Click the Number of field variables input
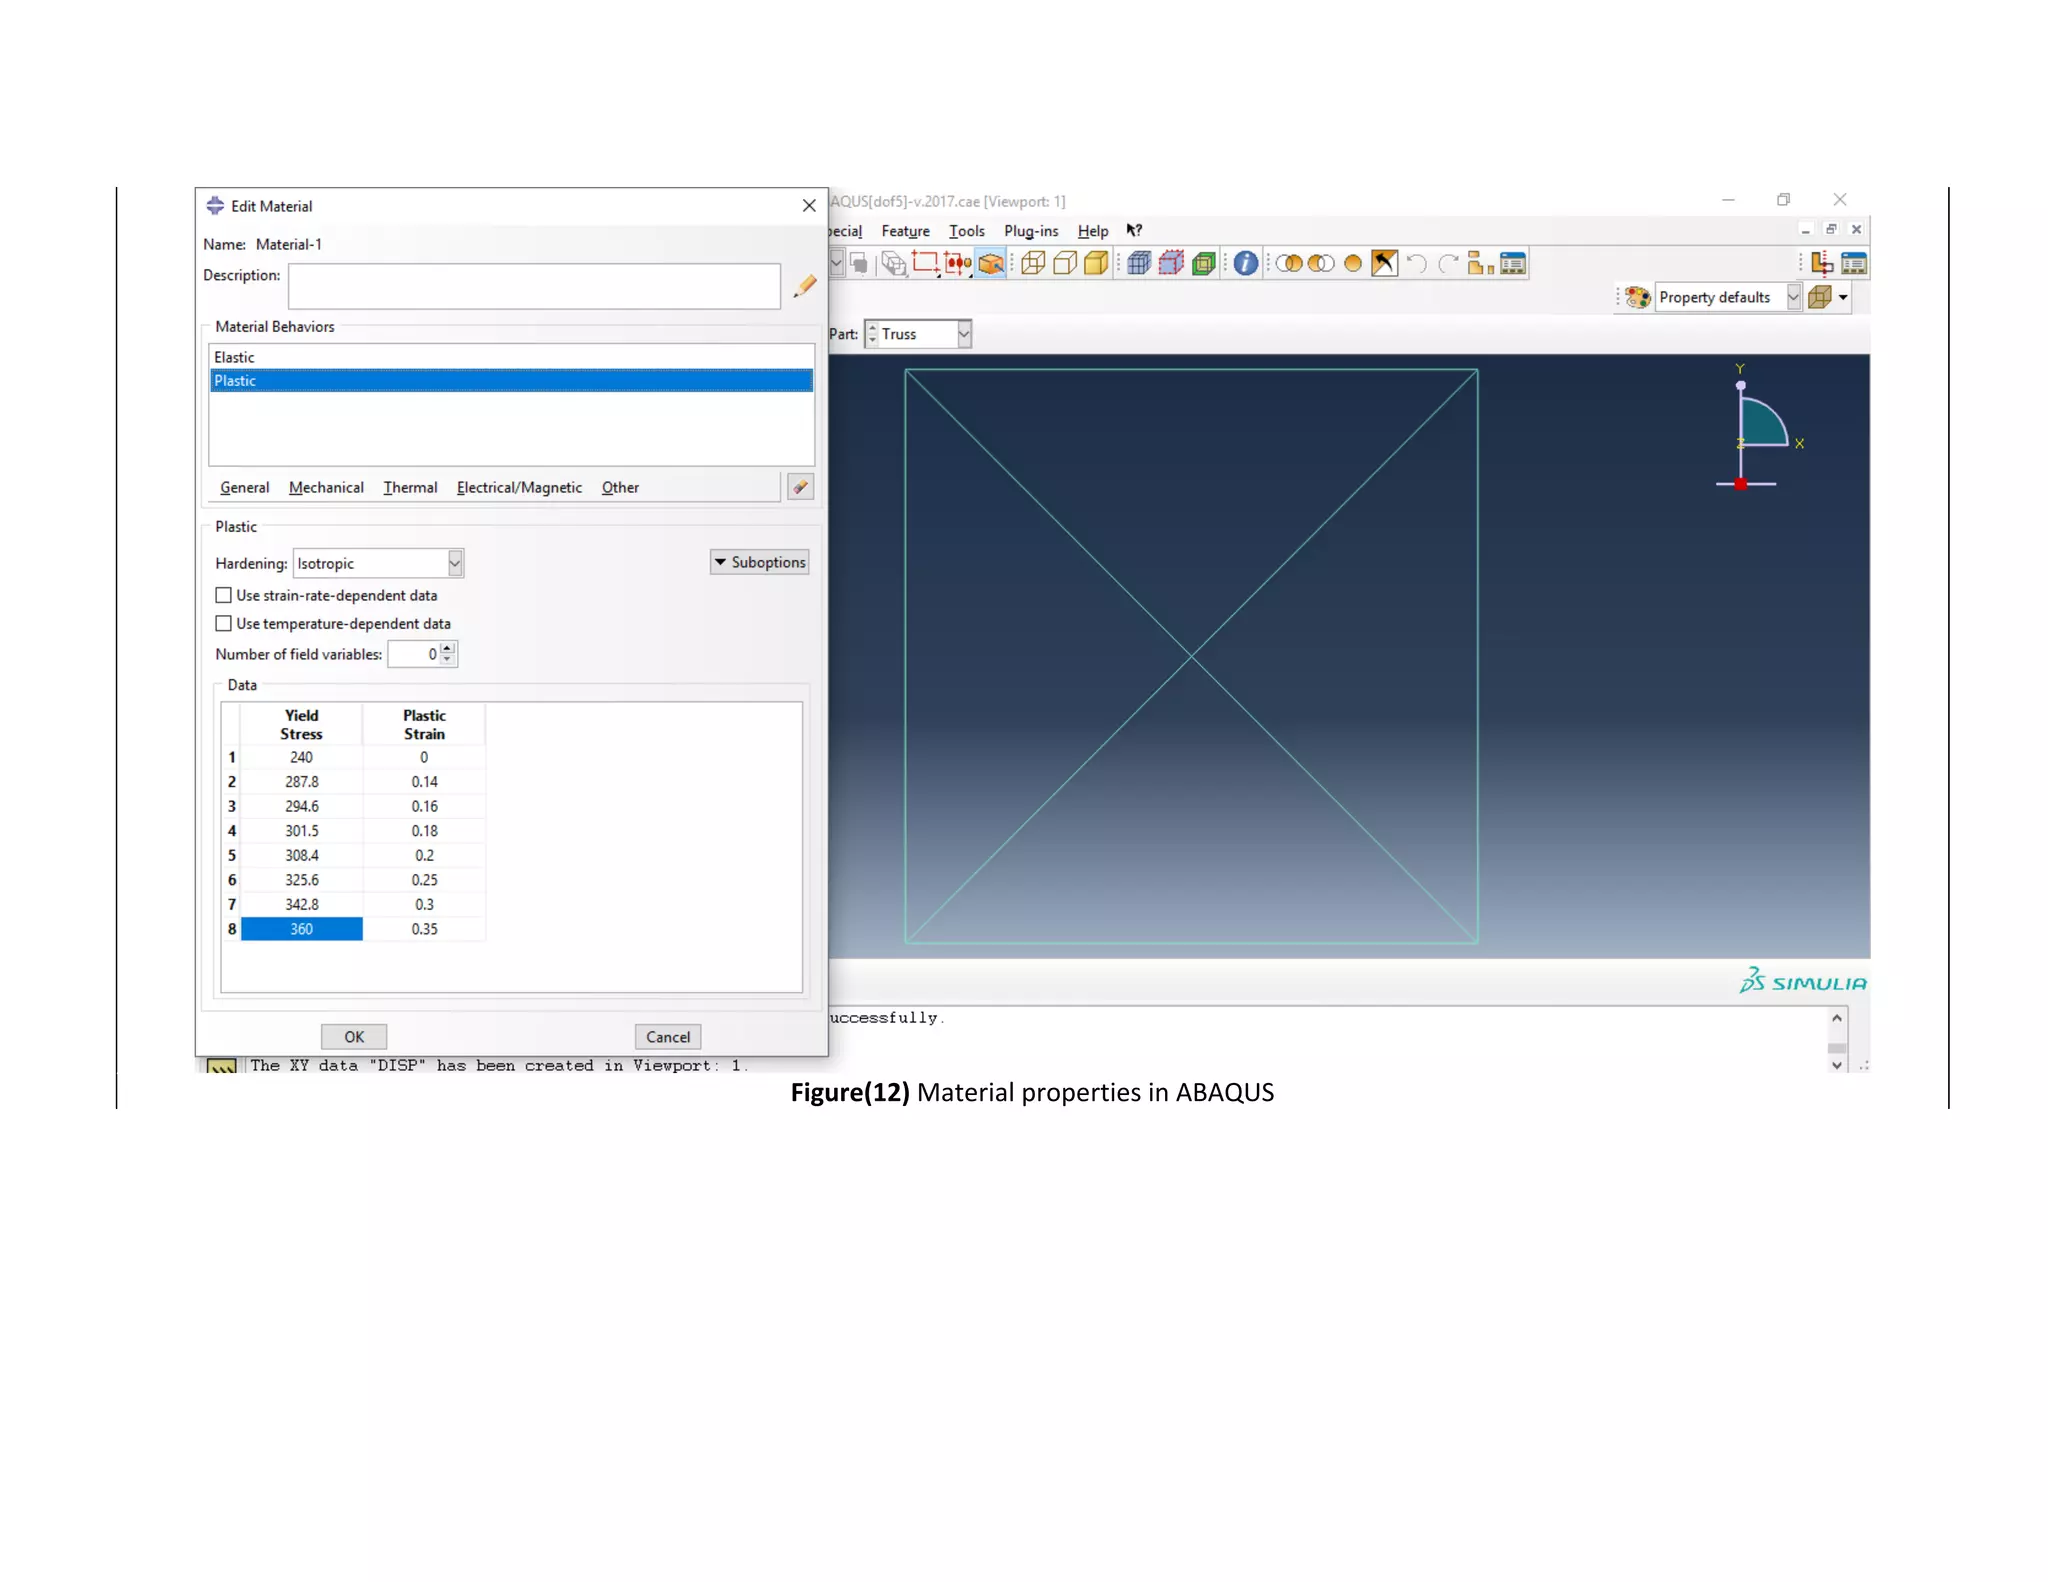The image size is (2048, 1582). (414, 654)
